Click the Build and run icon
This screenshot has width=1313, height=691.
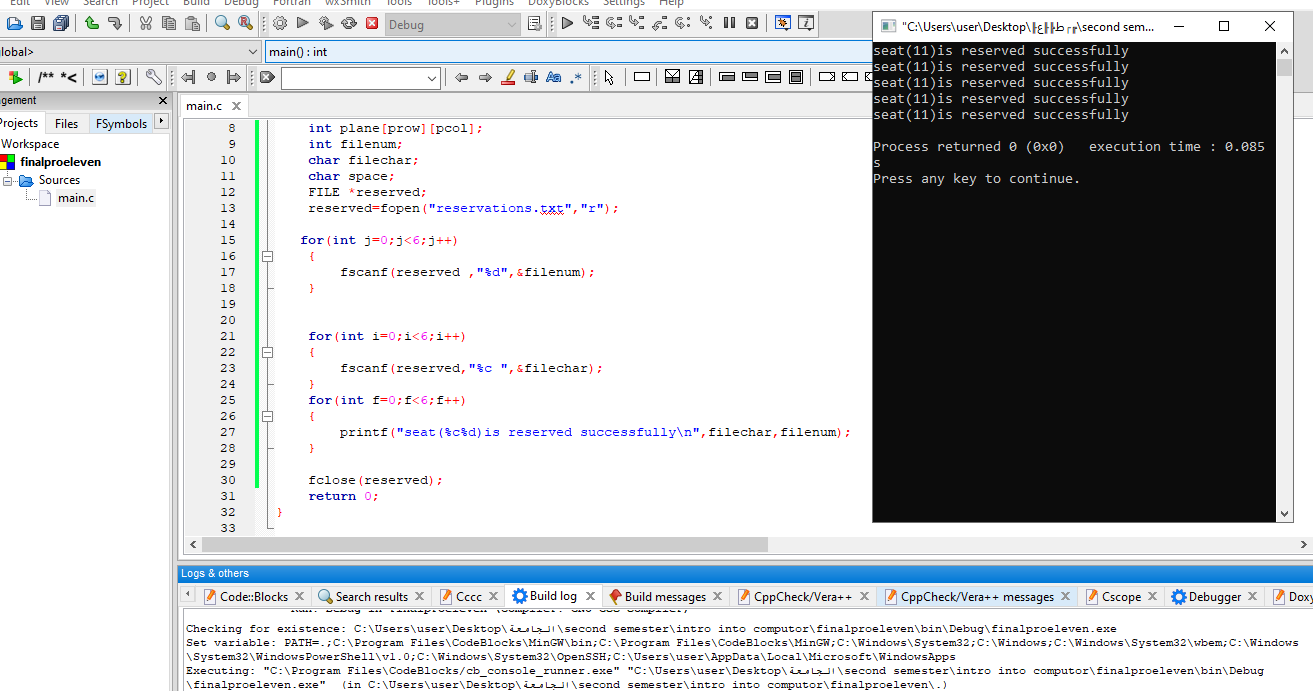[x=326, y=23]
